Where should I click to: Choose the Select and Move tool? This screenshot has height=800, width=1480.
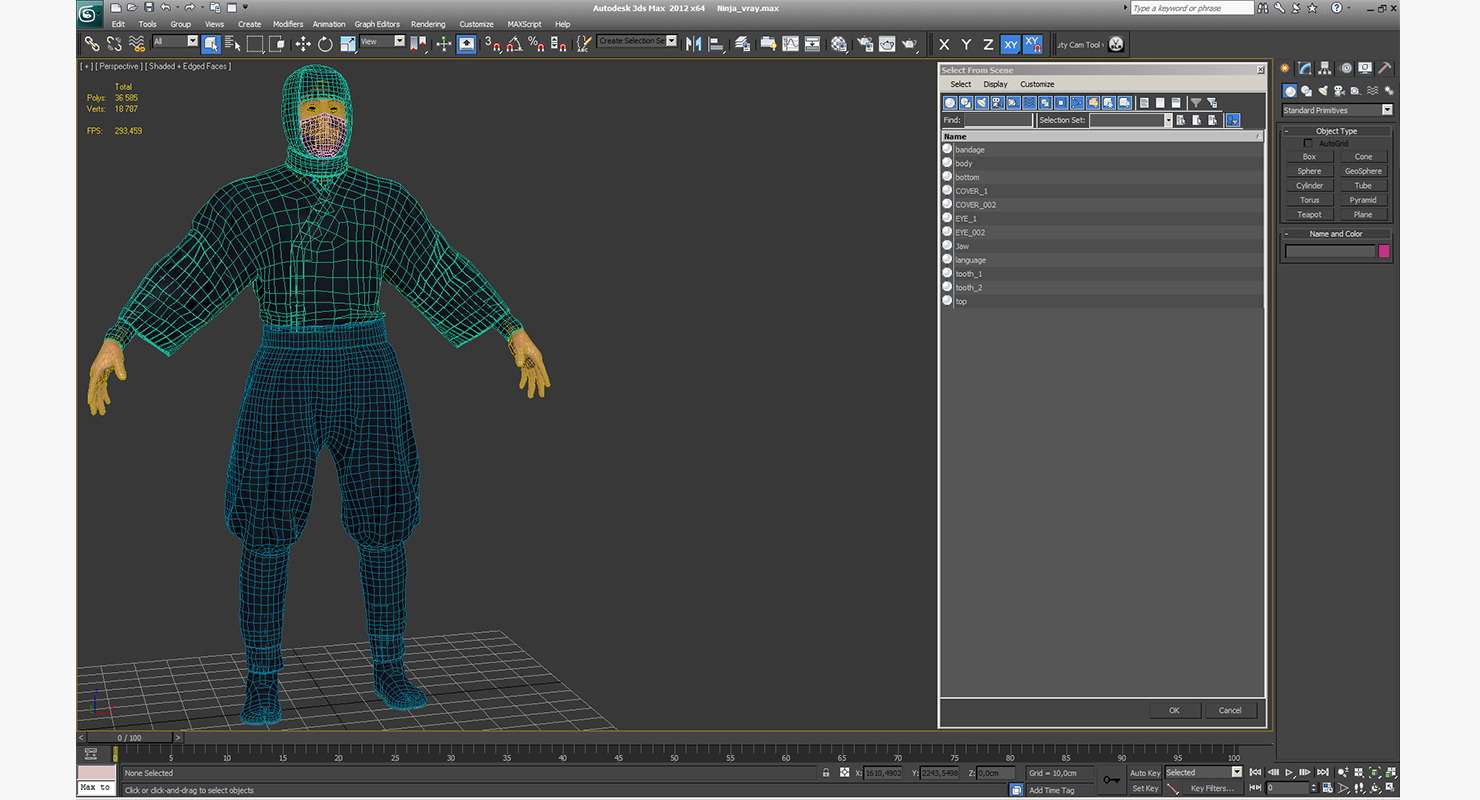pyautogui.click(x=302, y=44)
